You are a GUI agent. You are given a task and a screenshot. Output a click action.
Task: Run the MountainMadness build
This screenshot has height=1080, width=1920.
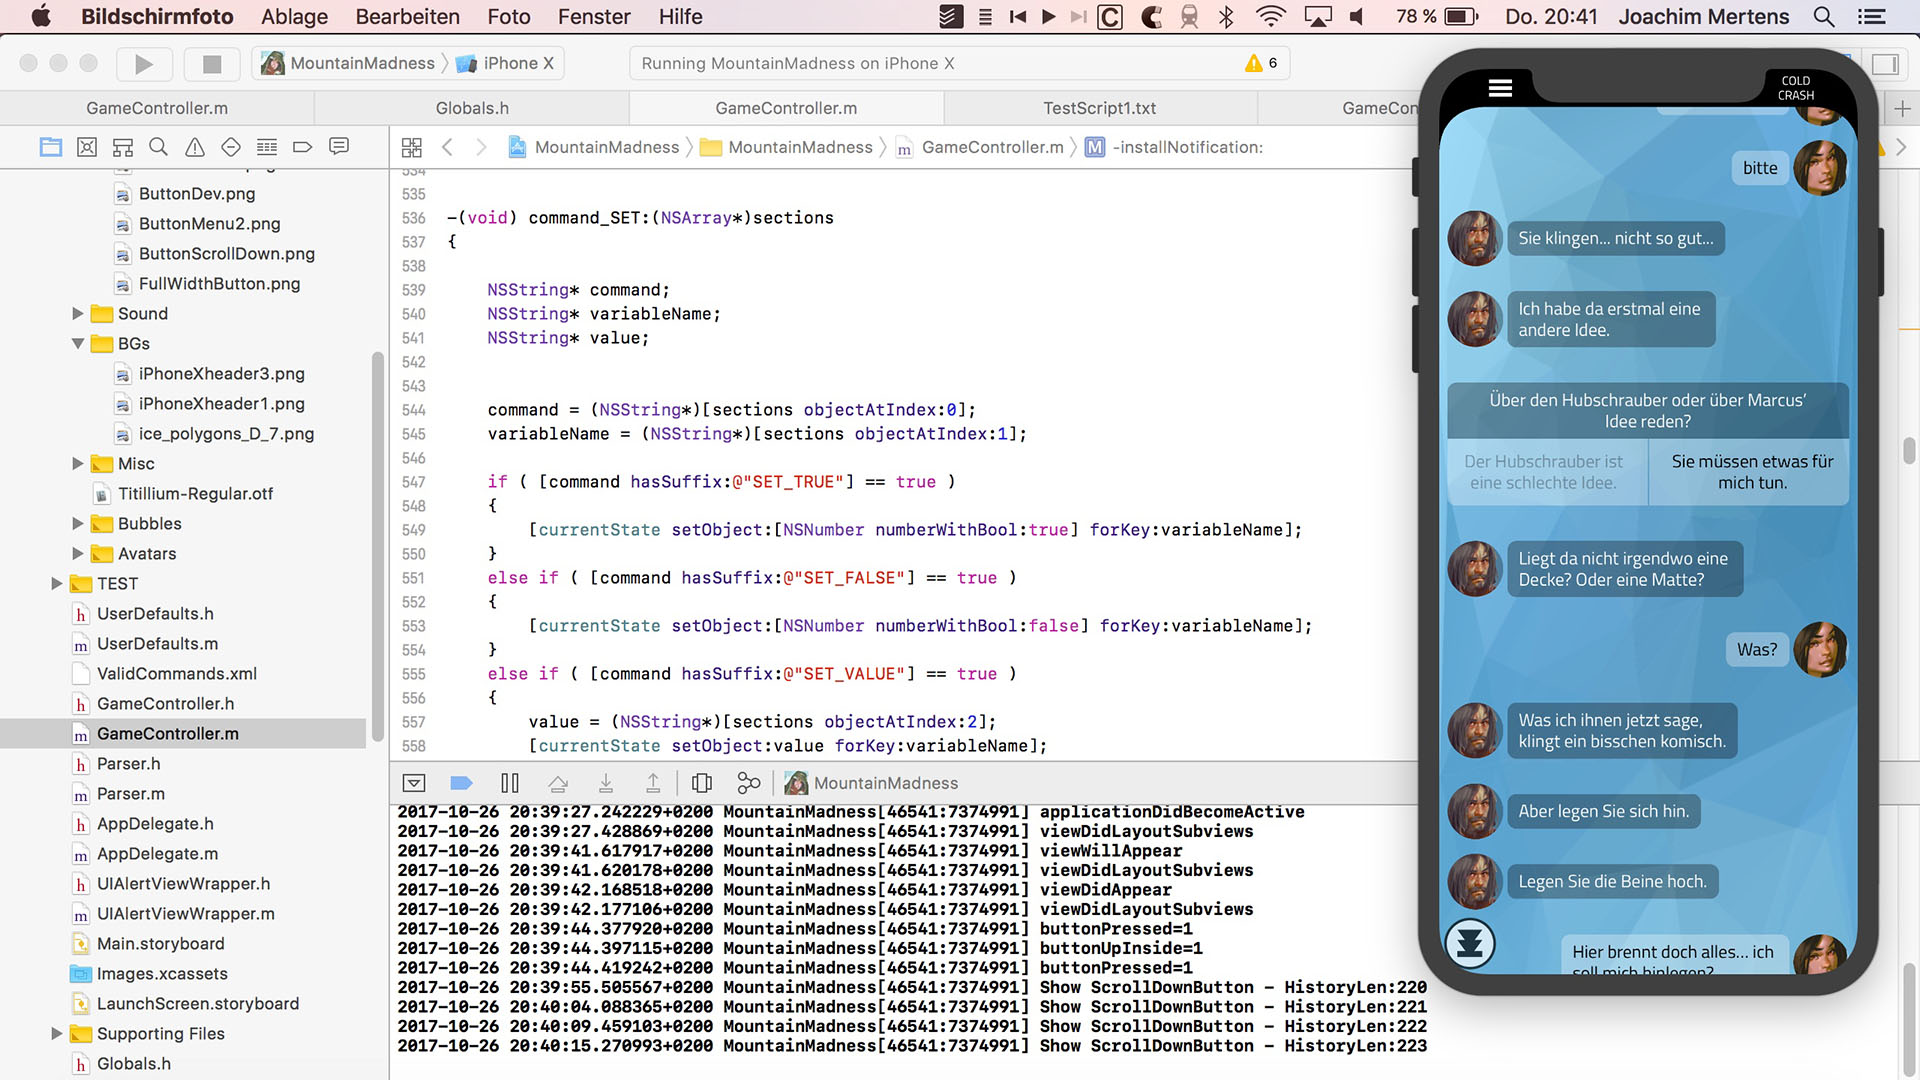[144, 64]
